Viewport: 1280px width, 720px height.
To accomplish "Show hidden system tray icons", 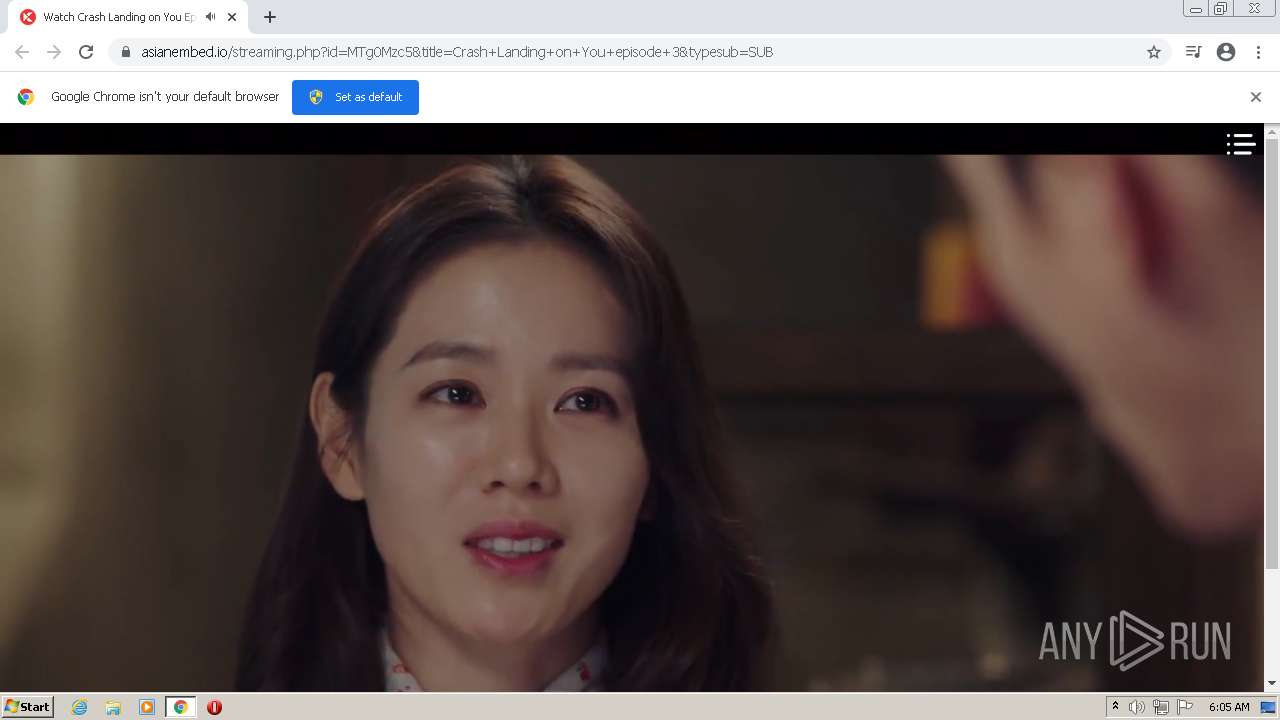I will coord(1115,707).
